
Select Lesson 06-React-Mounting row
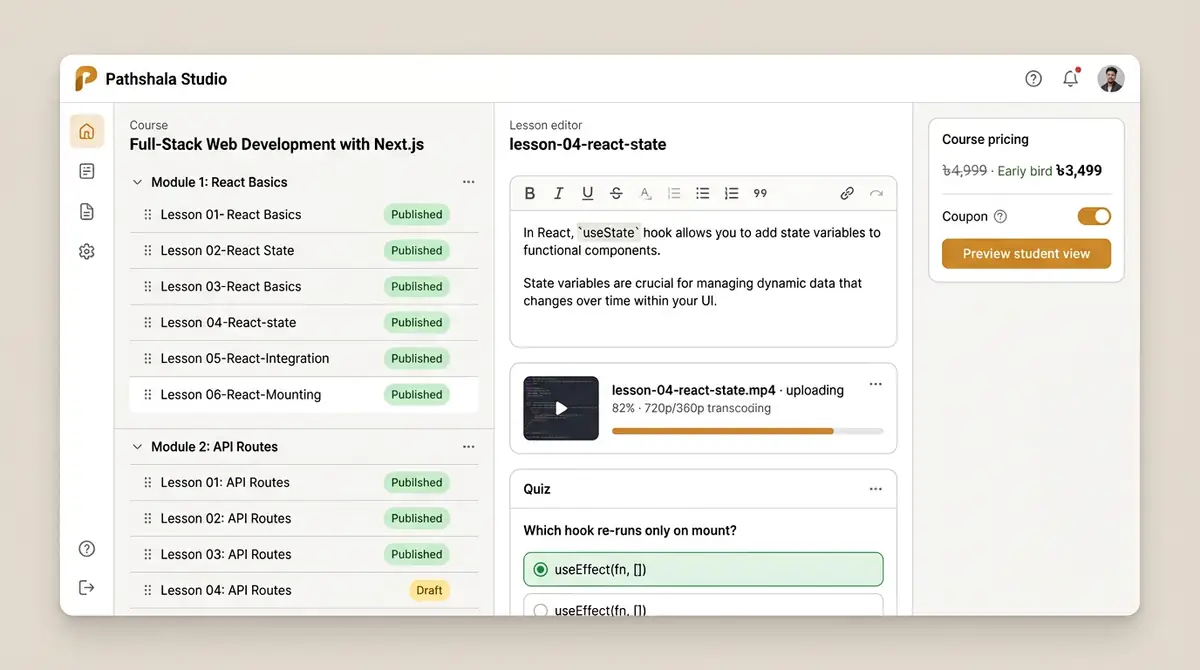304,394
